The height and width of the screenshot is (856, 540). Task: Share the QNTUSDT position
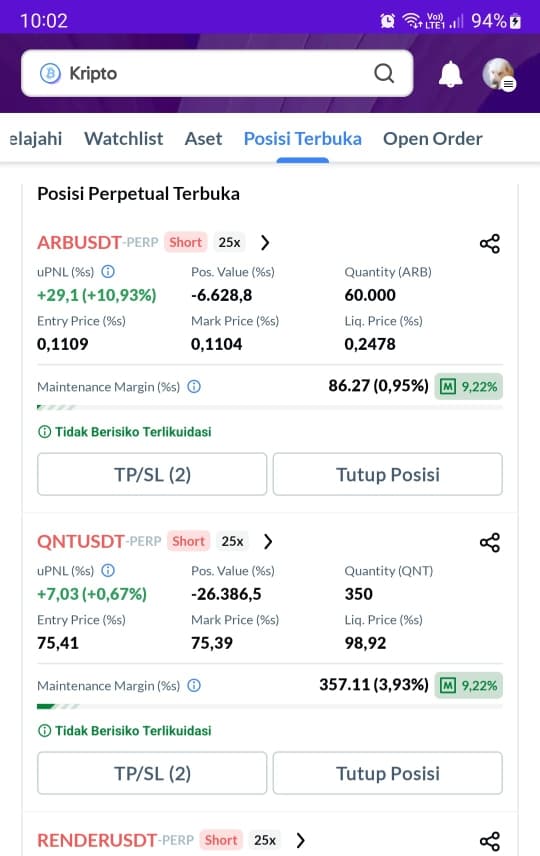pyautogui.click(x=490, y=542)
